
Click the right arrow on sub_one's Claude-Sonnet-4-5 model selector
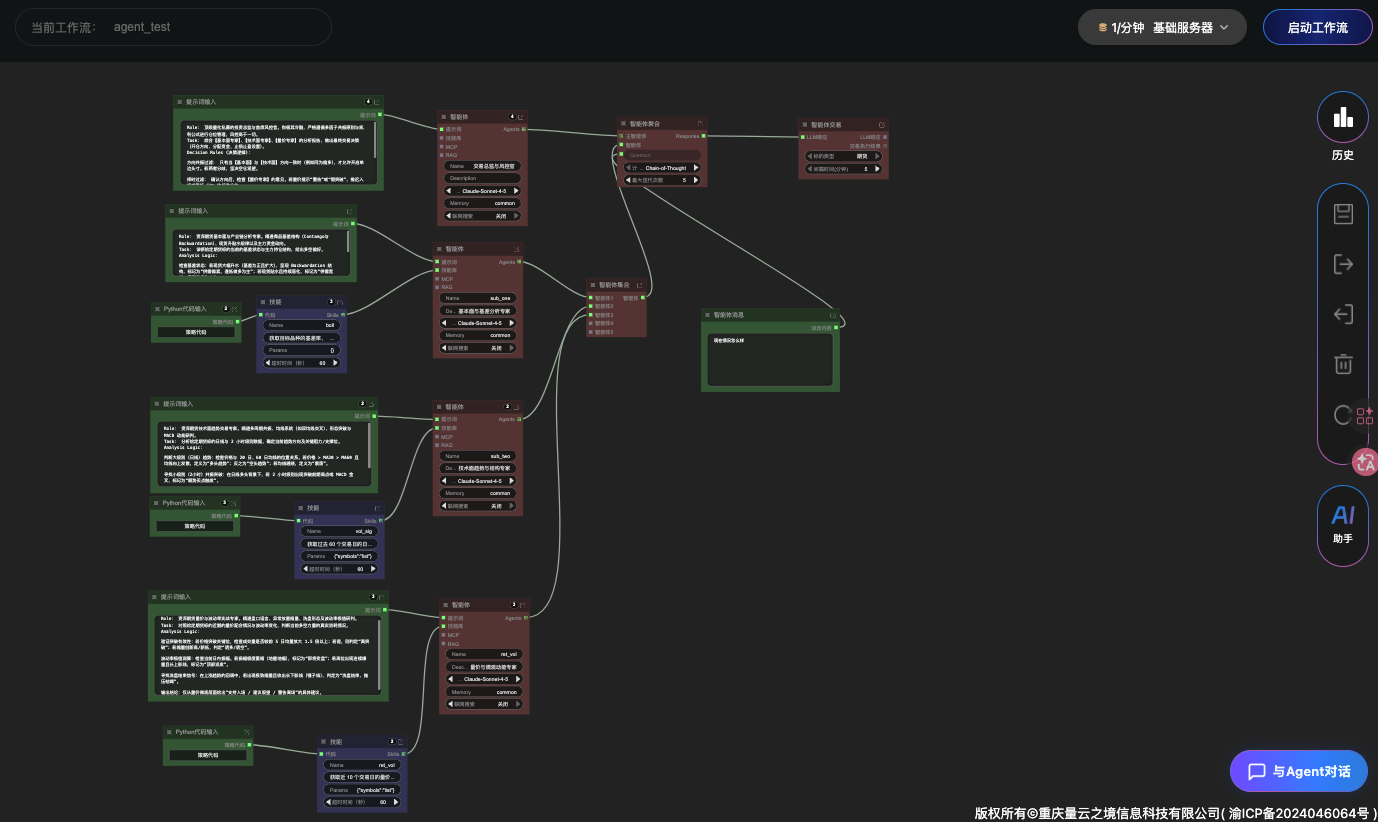coord(514,323)
